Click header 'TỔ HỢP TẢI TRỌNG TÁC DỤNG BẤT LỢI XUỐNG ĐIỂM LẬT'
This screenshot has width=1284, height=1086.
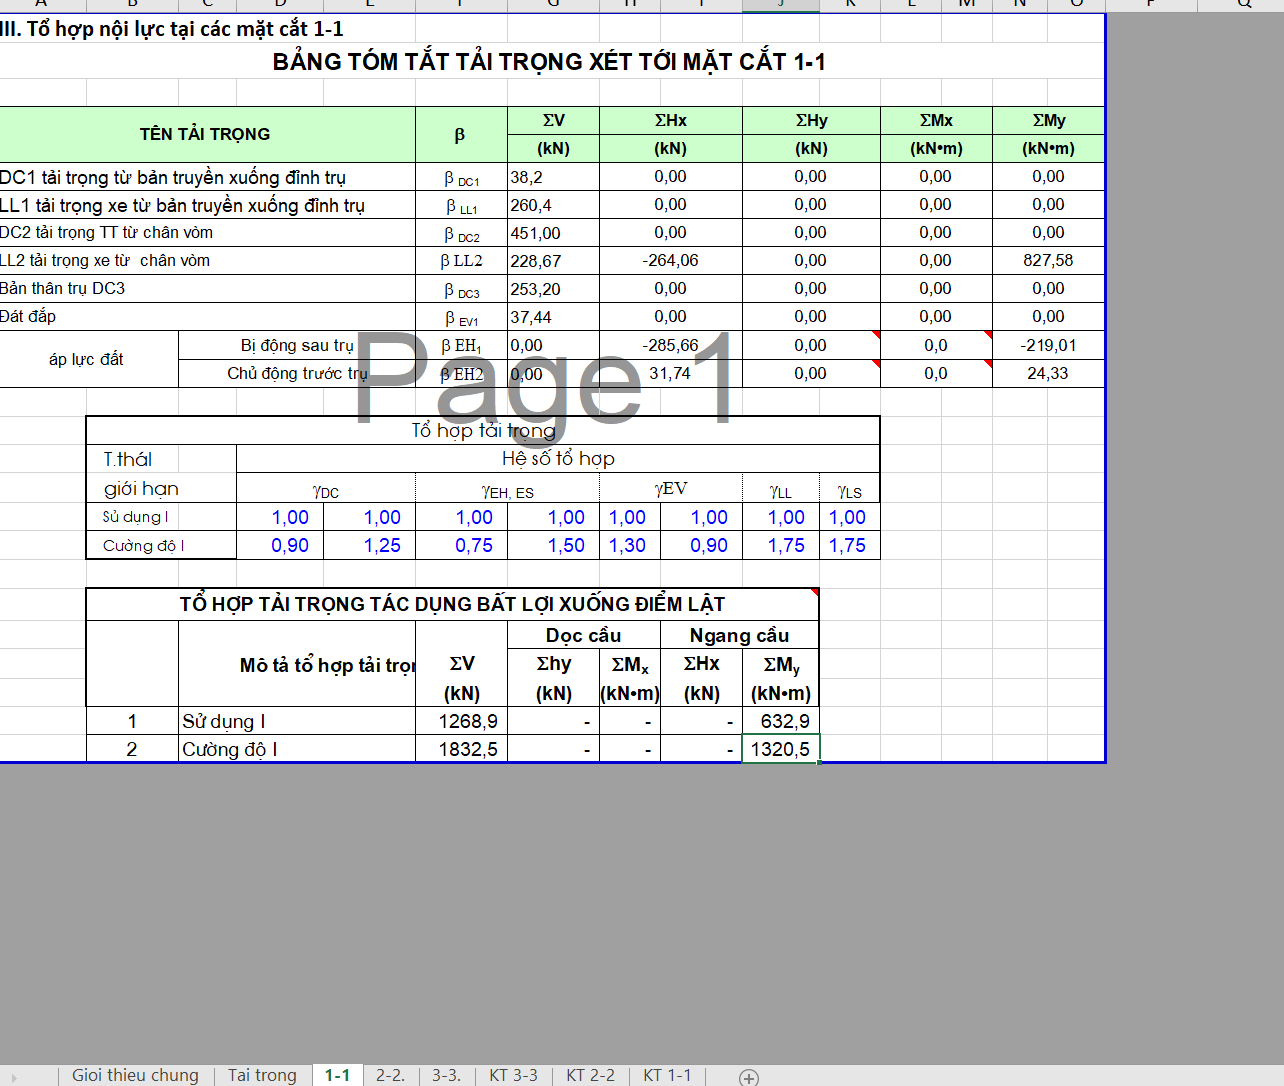[452, 604]
